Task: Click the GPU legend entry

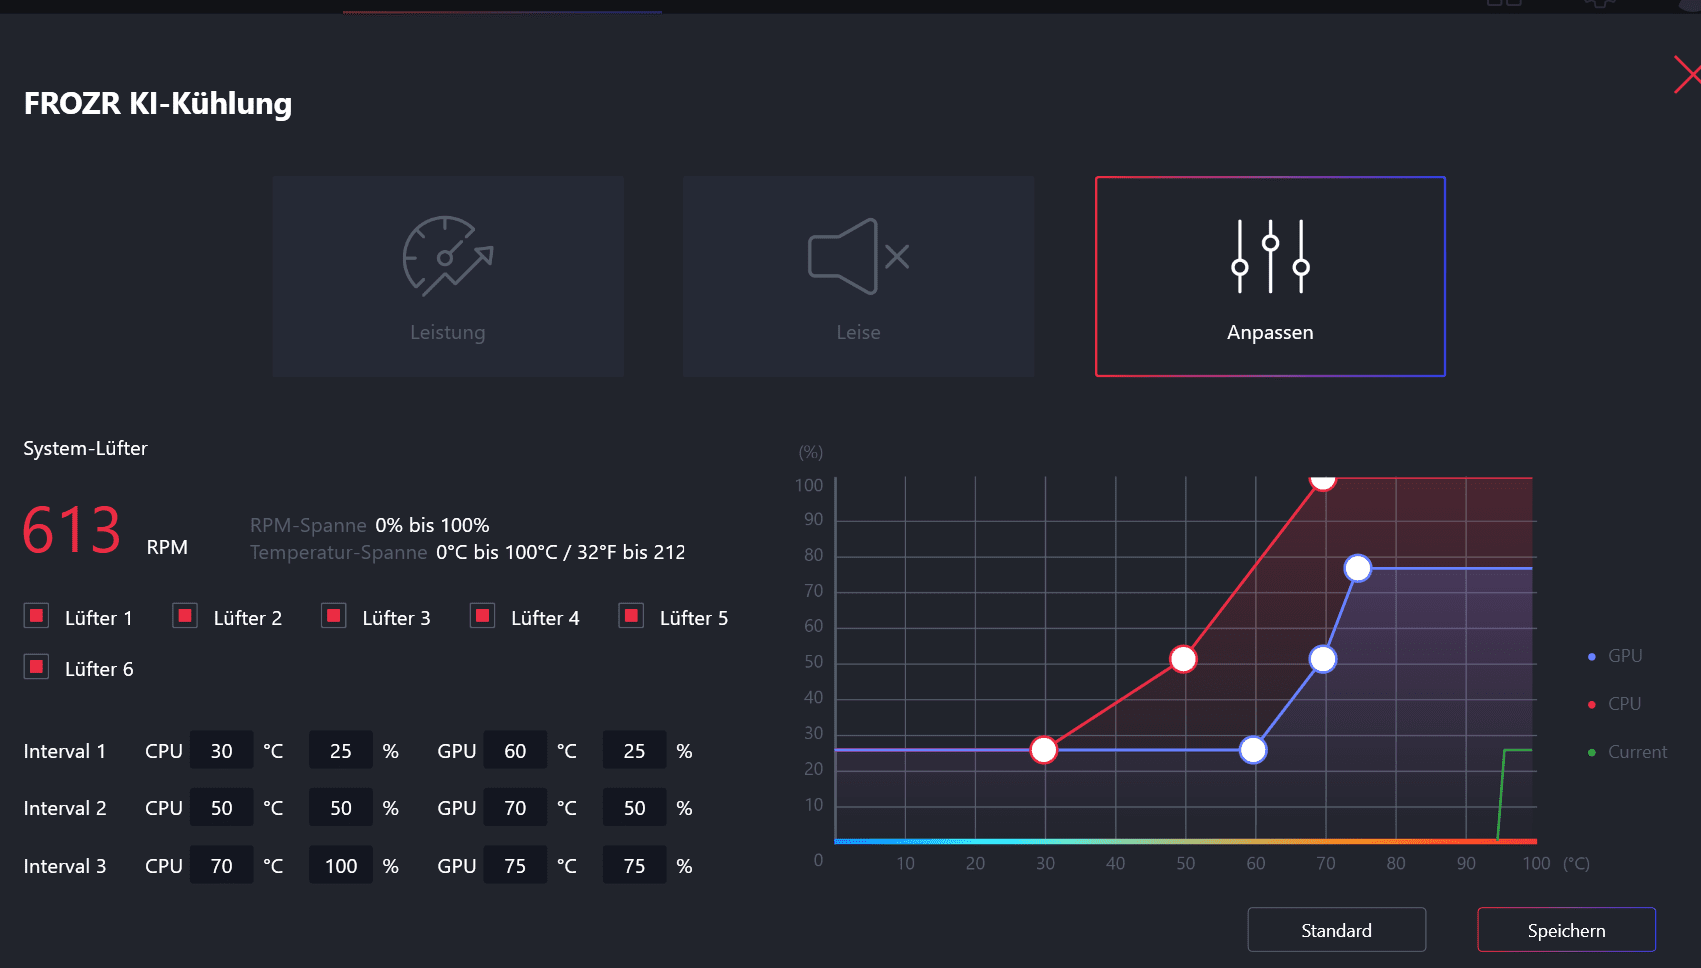Action: pos(1615,656)
